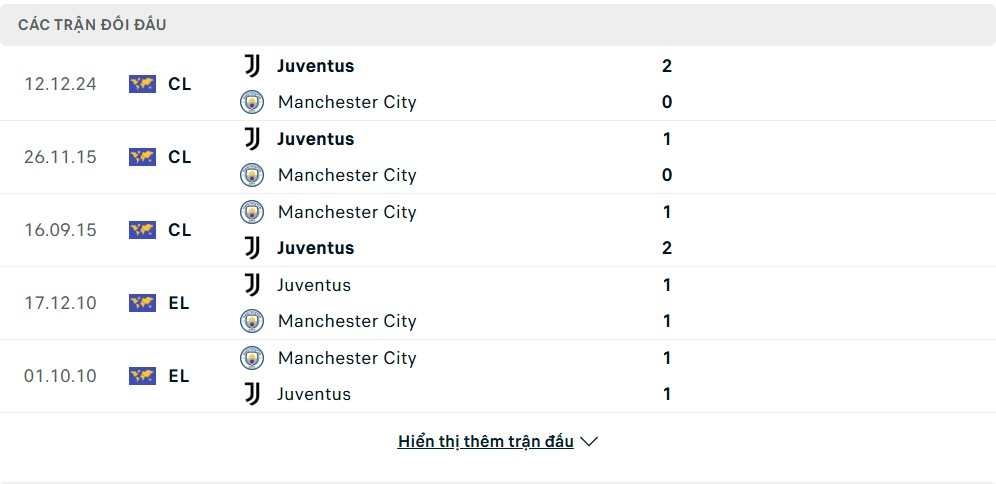Image resolution: width=996 pixels, height=484 pixels.
Task: Click the EL flag icon for 01.10.10
Action: click(142, 376)
